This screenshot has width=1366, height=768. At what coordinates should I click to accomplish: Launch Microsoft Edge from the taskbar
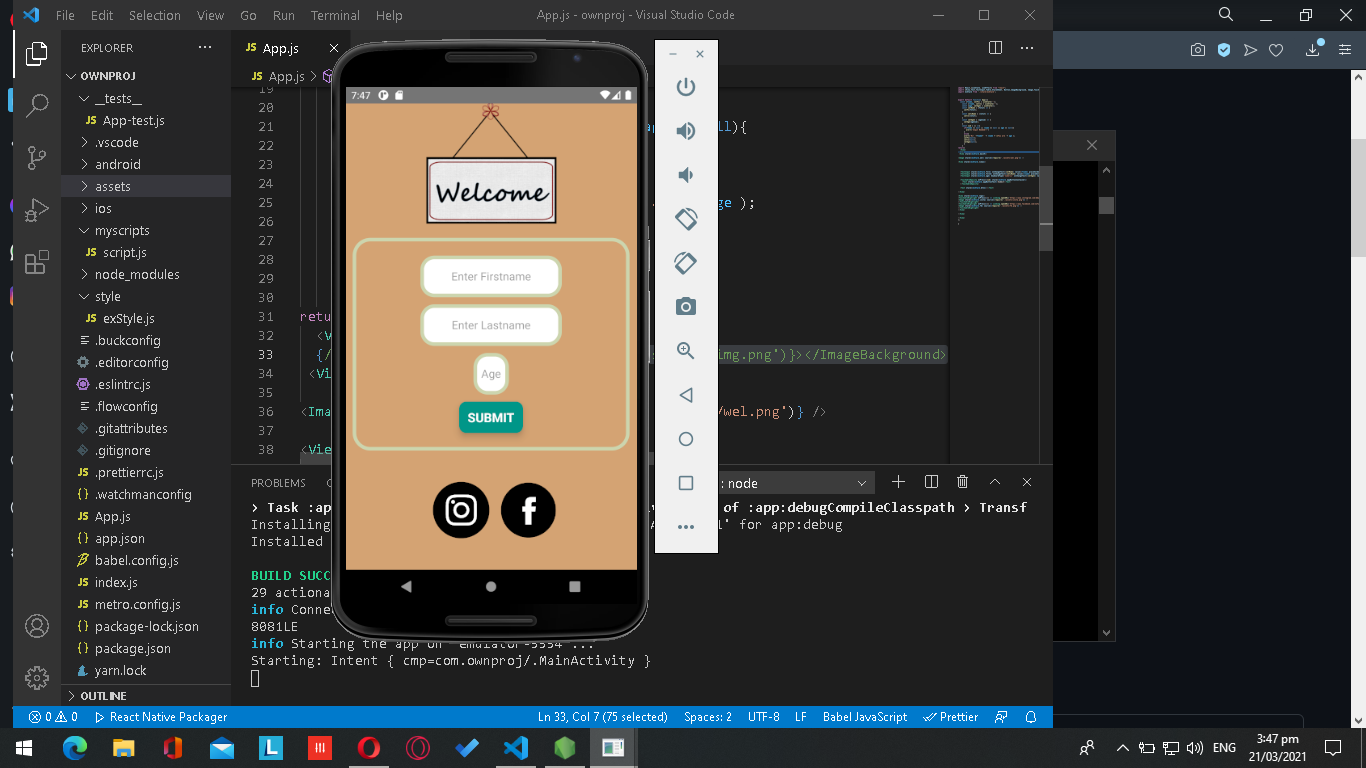(75, 747)
